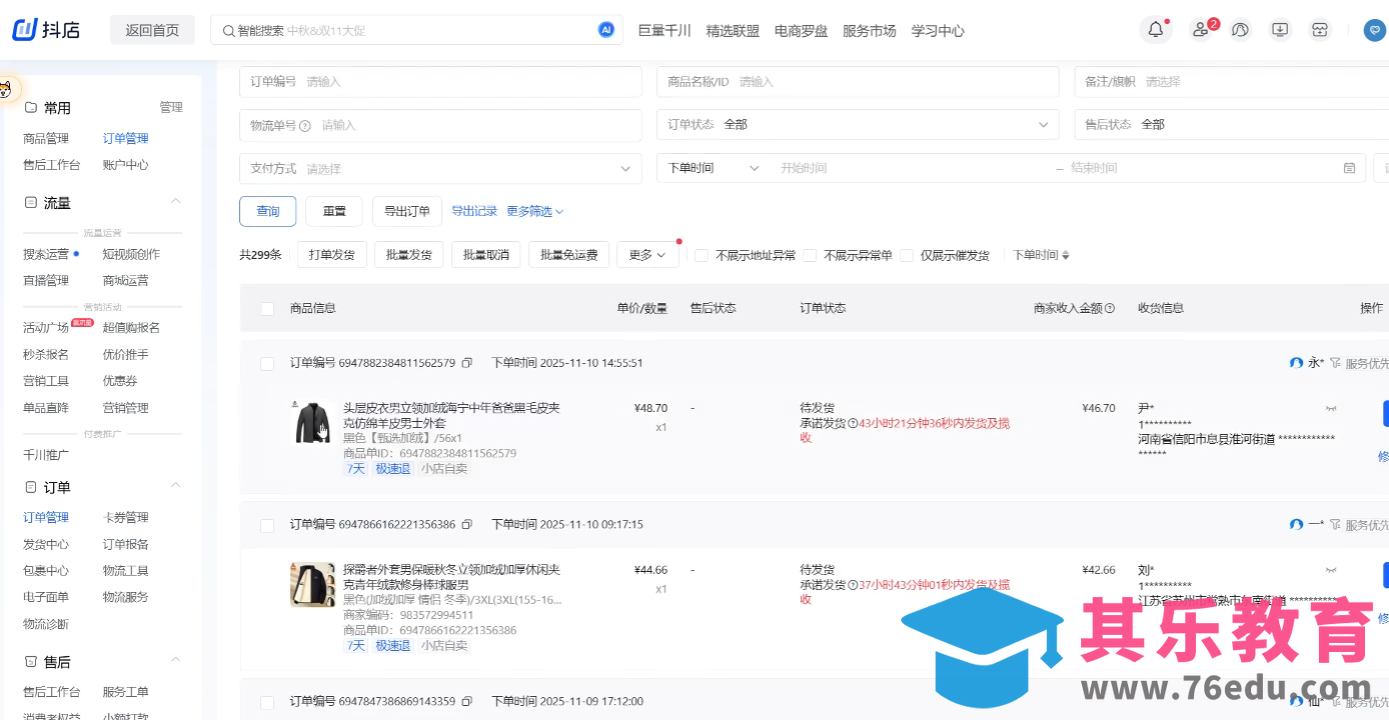Enable 不展示地址异常 checkbox
Viewport: 1389px width, 720px height.
(x=701, y=255)
